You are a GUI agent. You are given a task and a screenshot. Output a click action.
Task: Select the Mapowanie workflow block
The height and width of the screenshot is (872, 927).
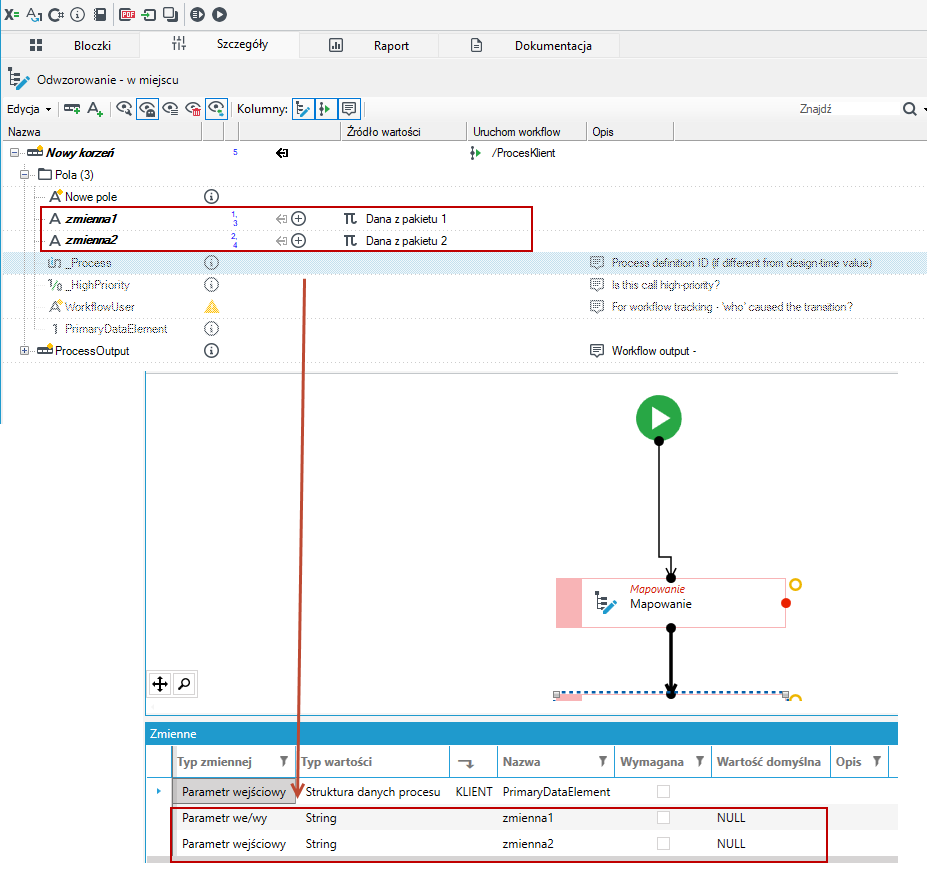click(670, 603)
